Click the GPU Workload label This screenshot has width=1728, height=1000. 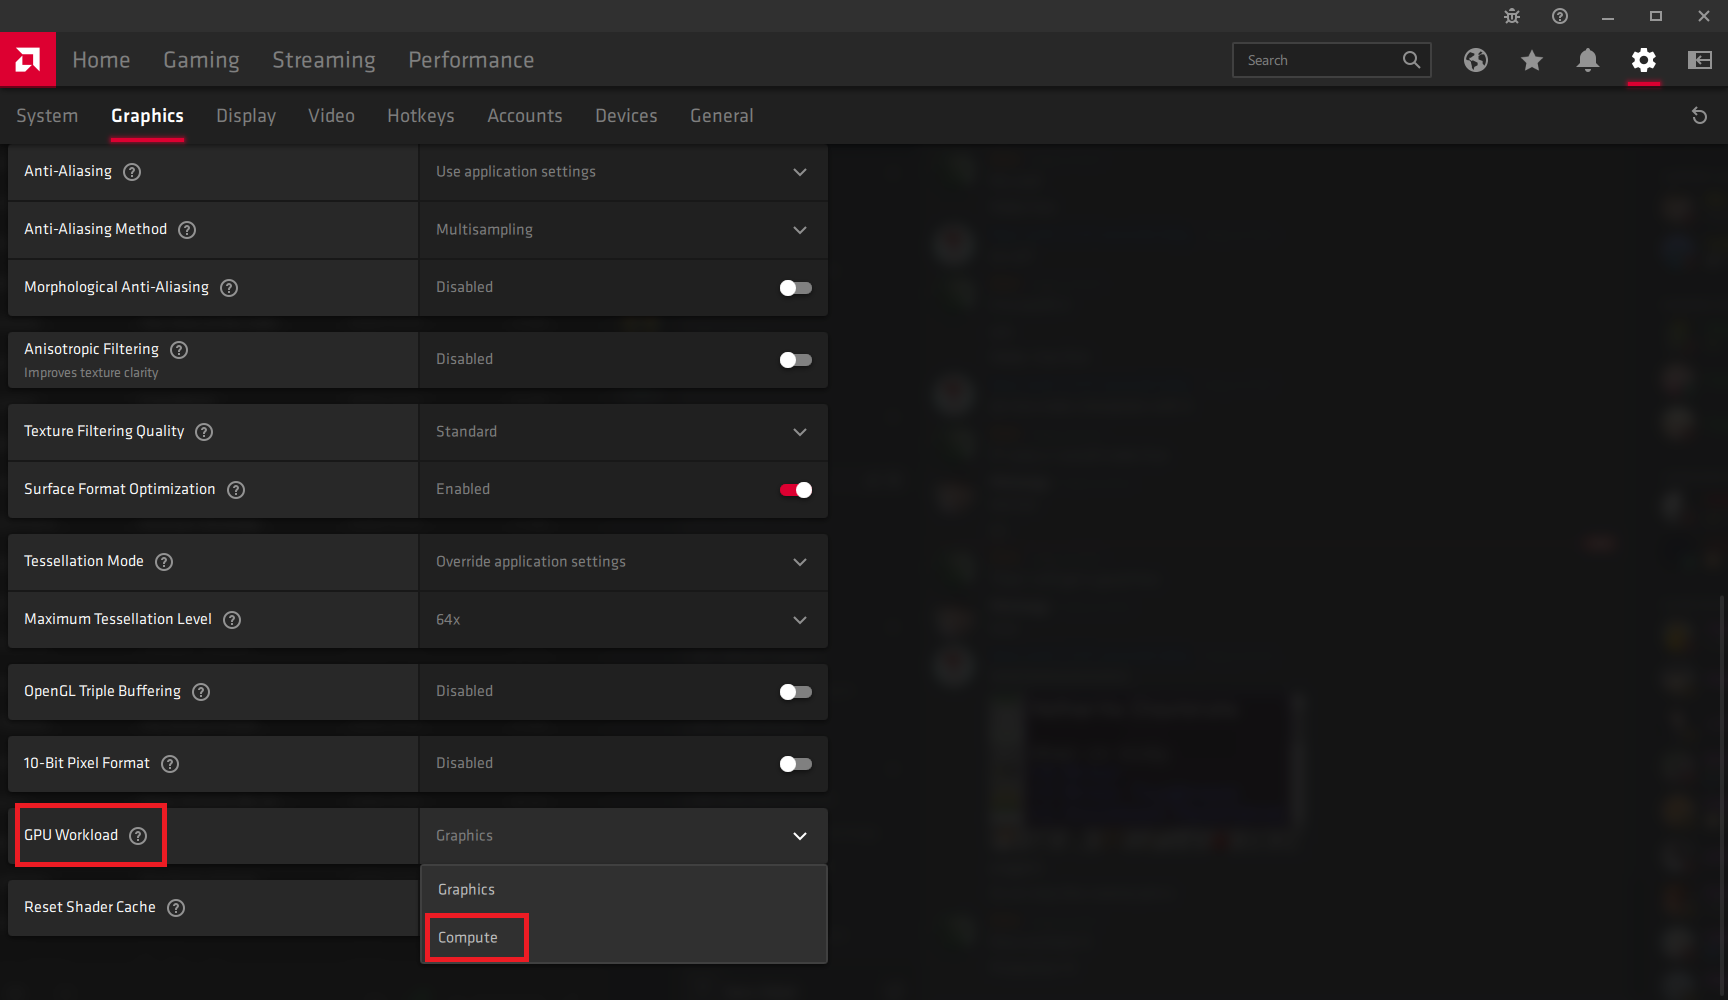click(x=71, y=836)
